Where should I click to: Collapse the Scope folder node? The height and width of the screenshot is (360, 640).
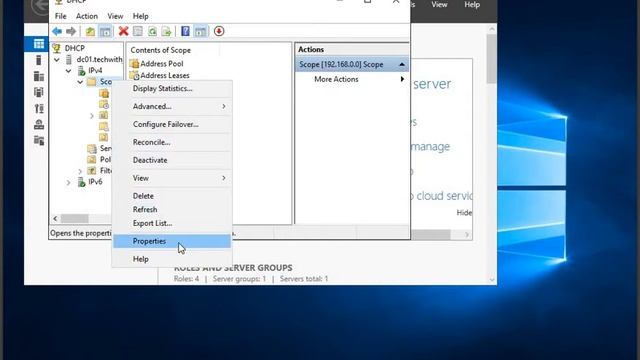pyautogui.click(x=80, y=82)
